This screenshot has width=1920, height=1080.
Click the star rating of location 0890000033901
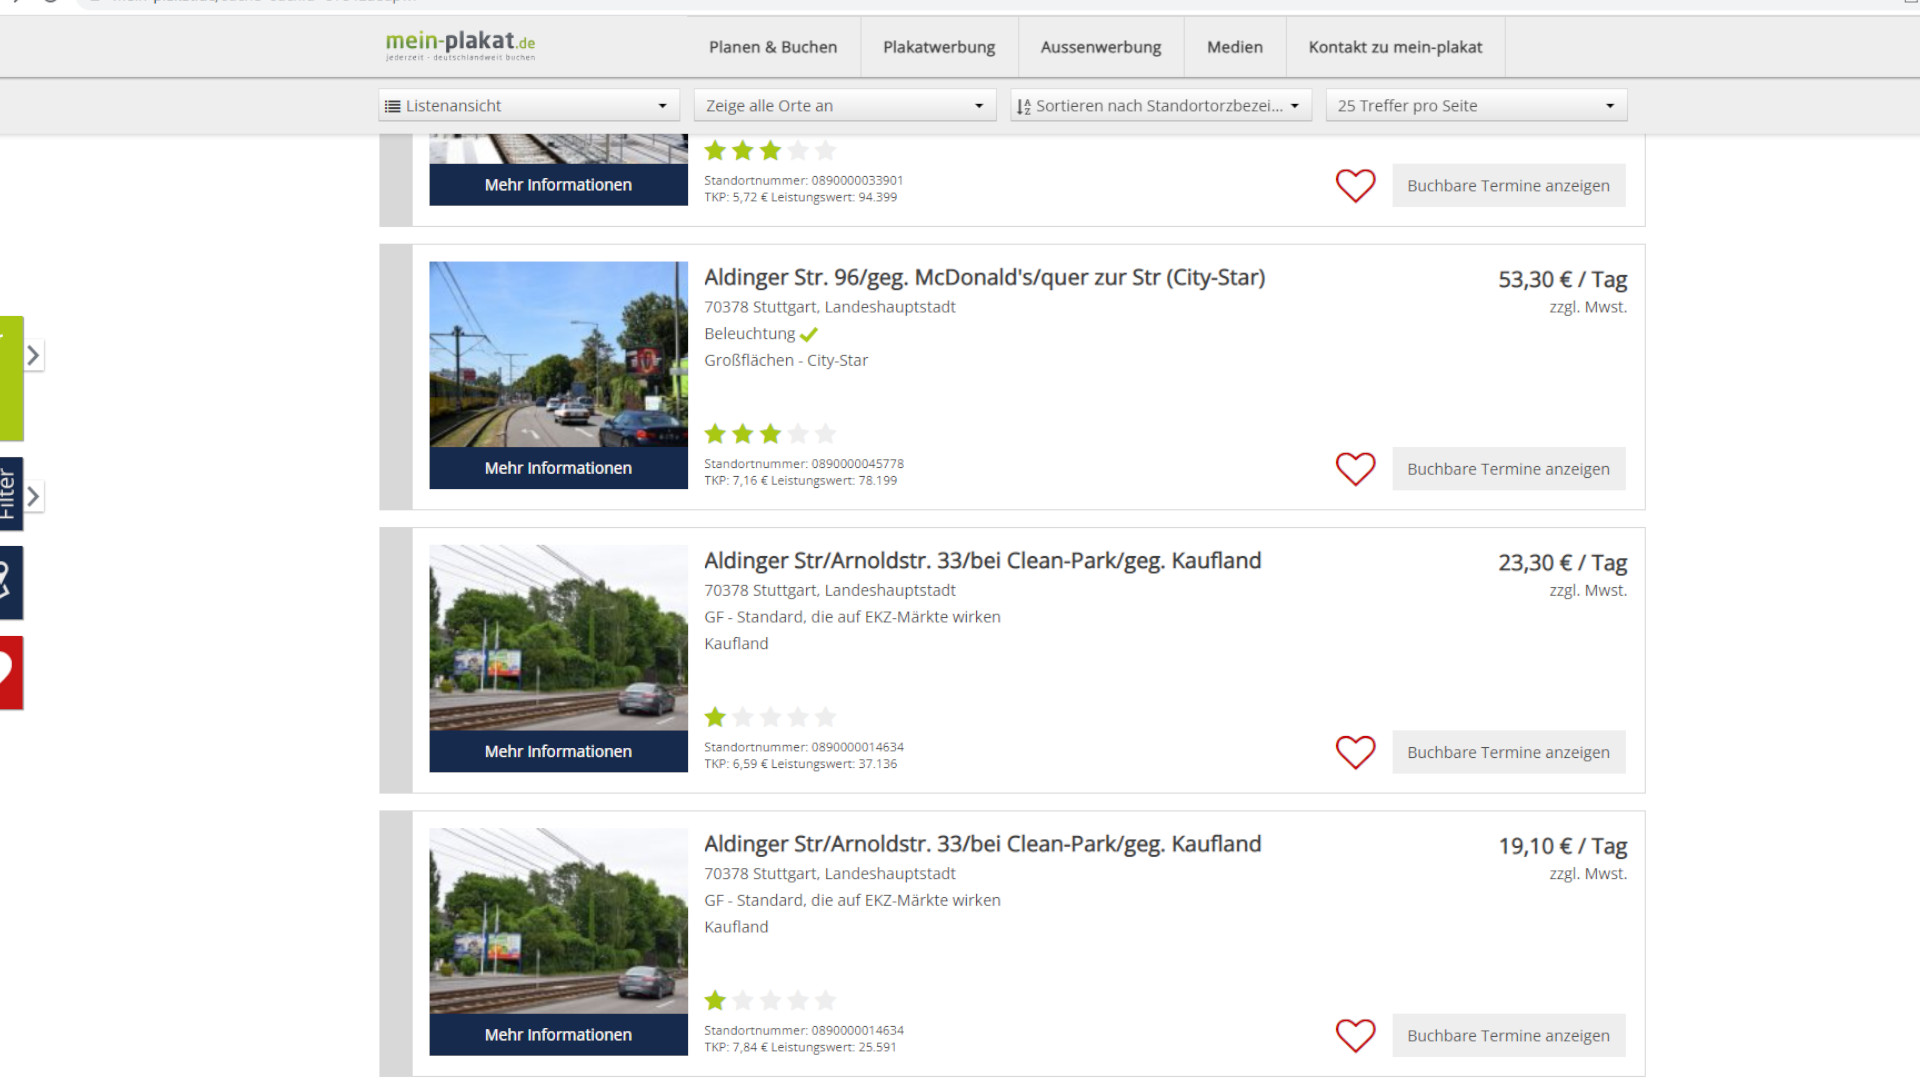click(x=770, y=151)
